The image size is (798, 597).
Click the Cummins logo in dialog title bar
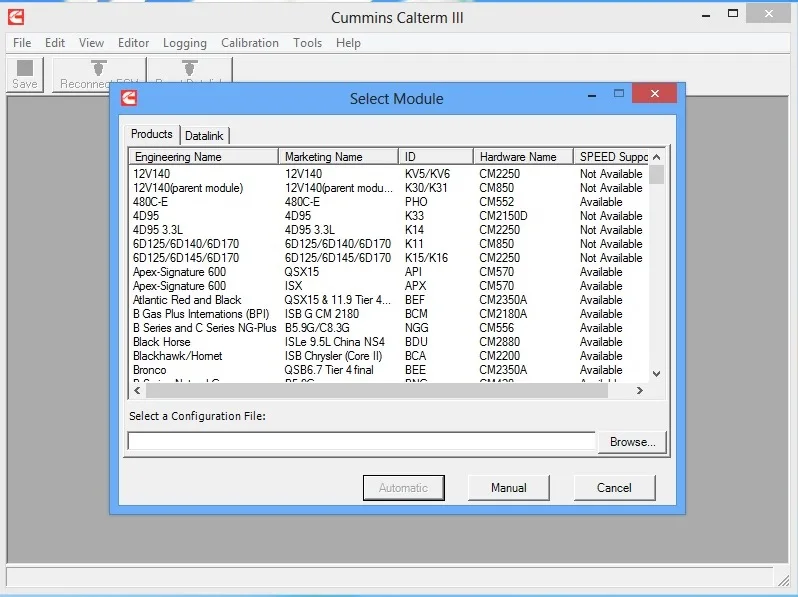(128, 98)
